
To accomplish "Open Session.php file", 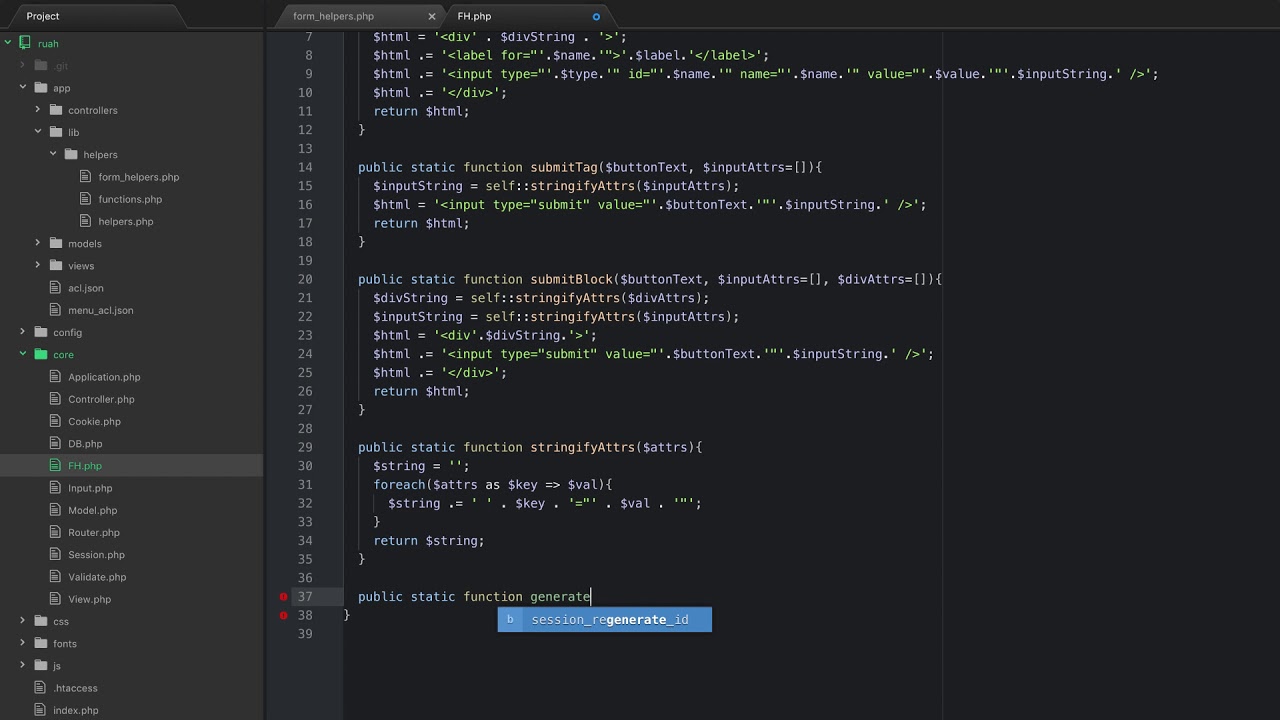I will coord(96,554).
